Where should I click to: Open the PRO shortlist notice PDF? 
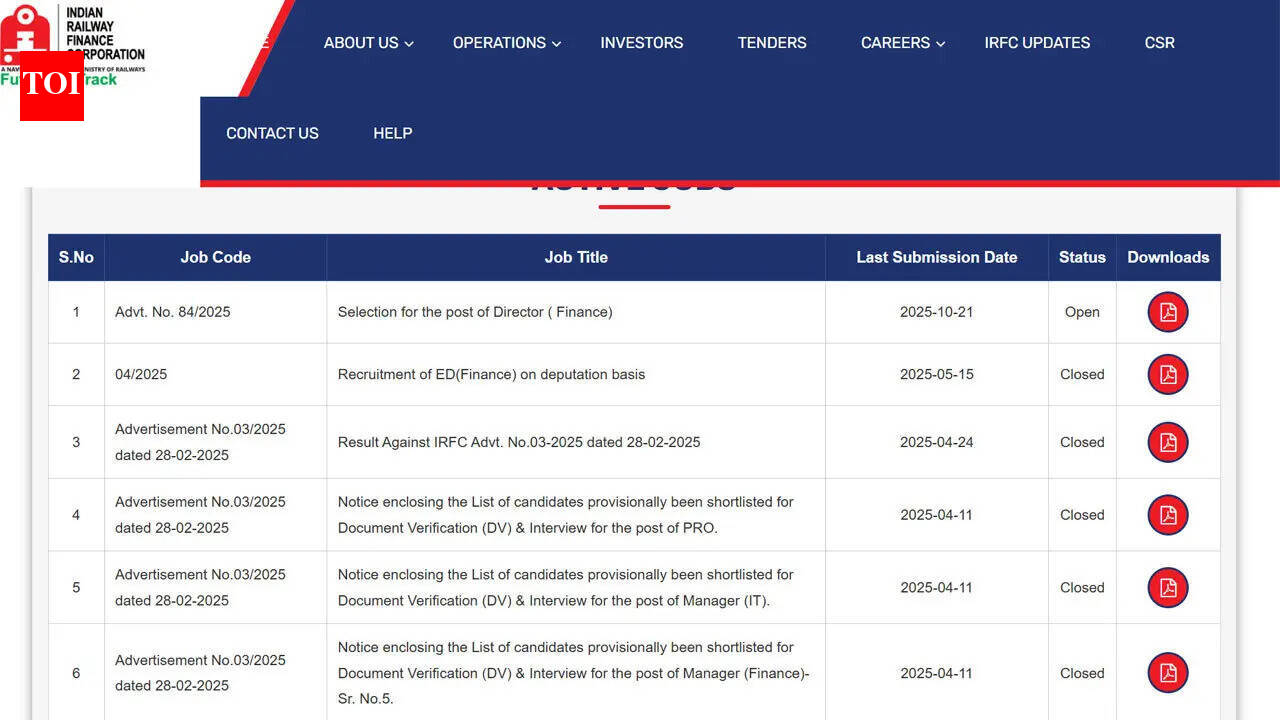click(x=1167, y=515)
